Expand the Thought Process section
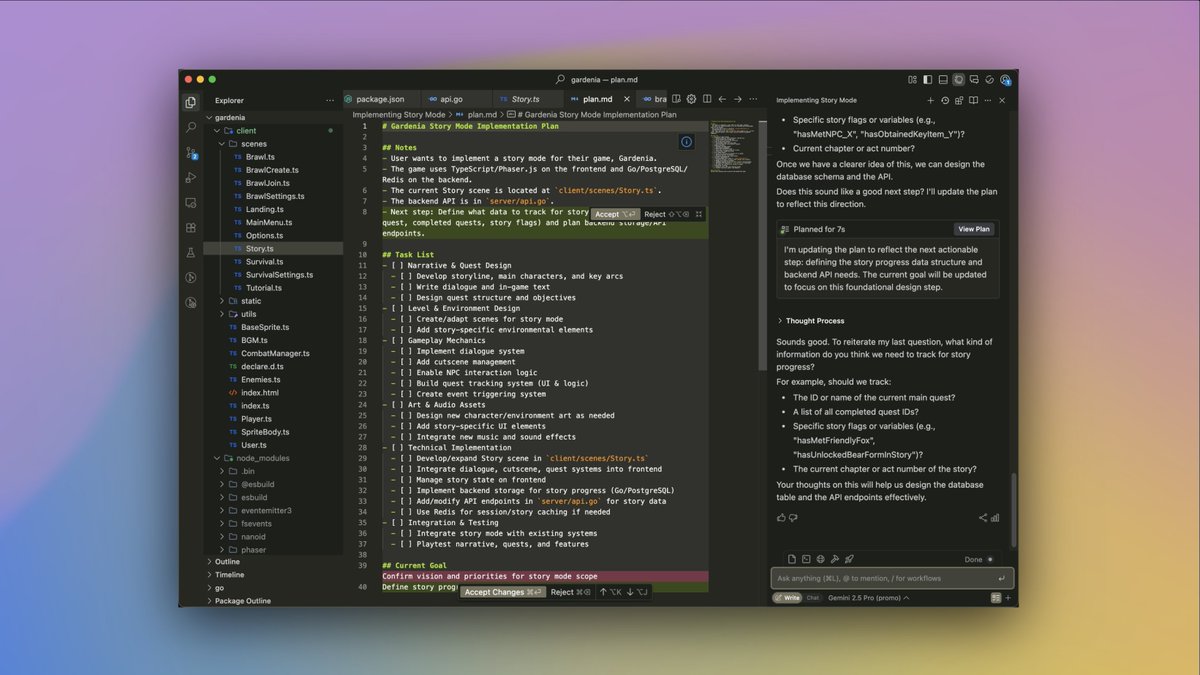Image resolution: width=1200 pixels, height=675 pixels. (x=810, y=321)
